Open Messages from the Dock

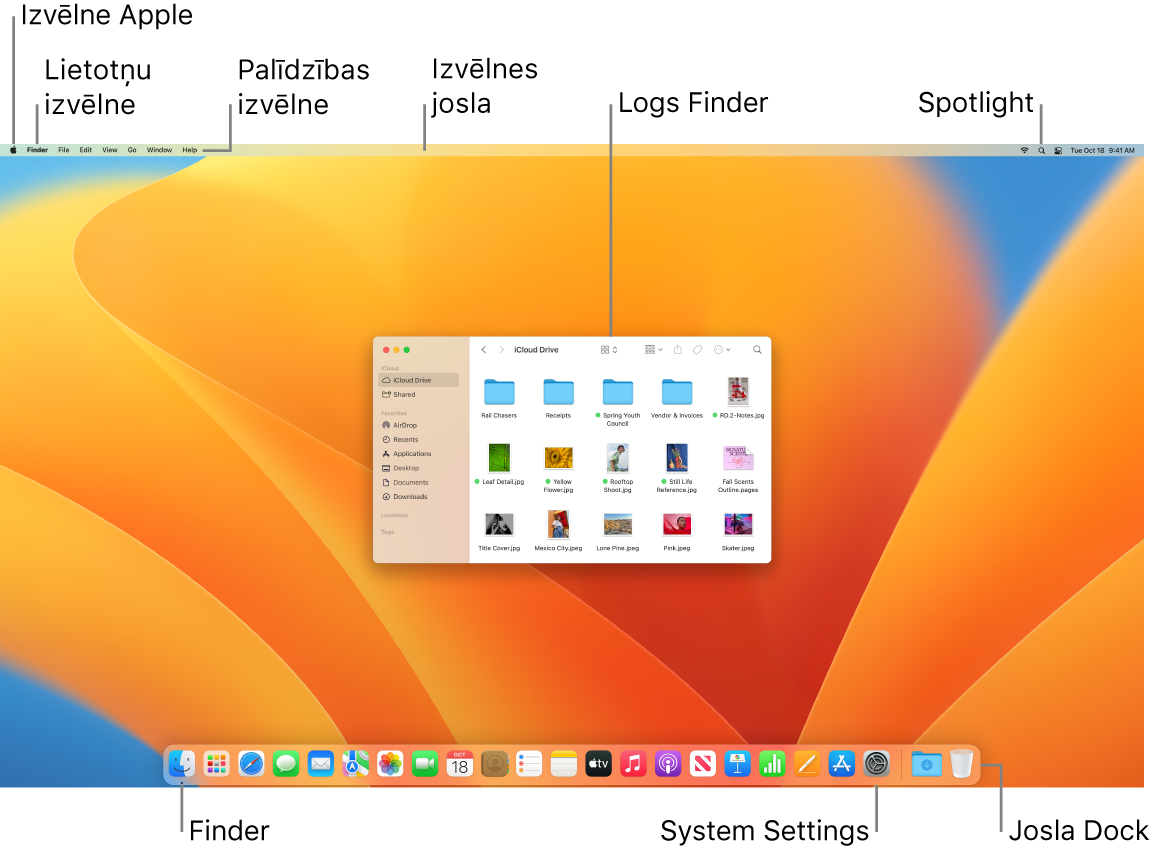pos(286,764)
